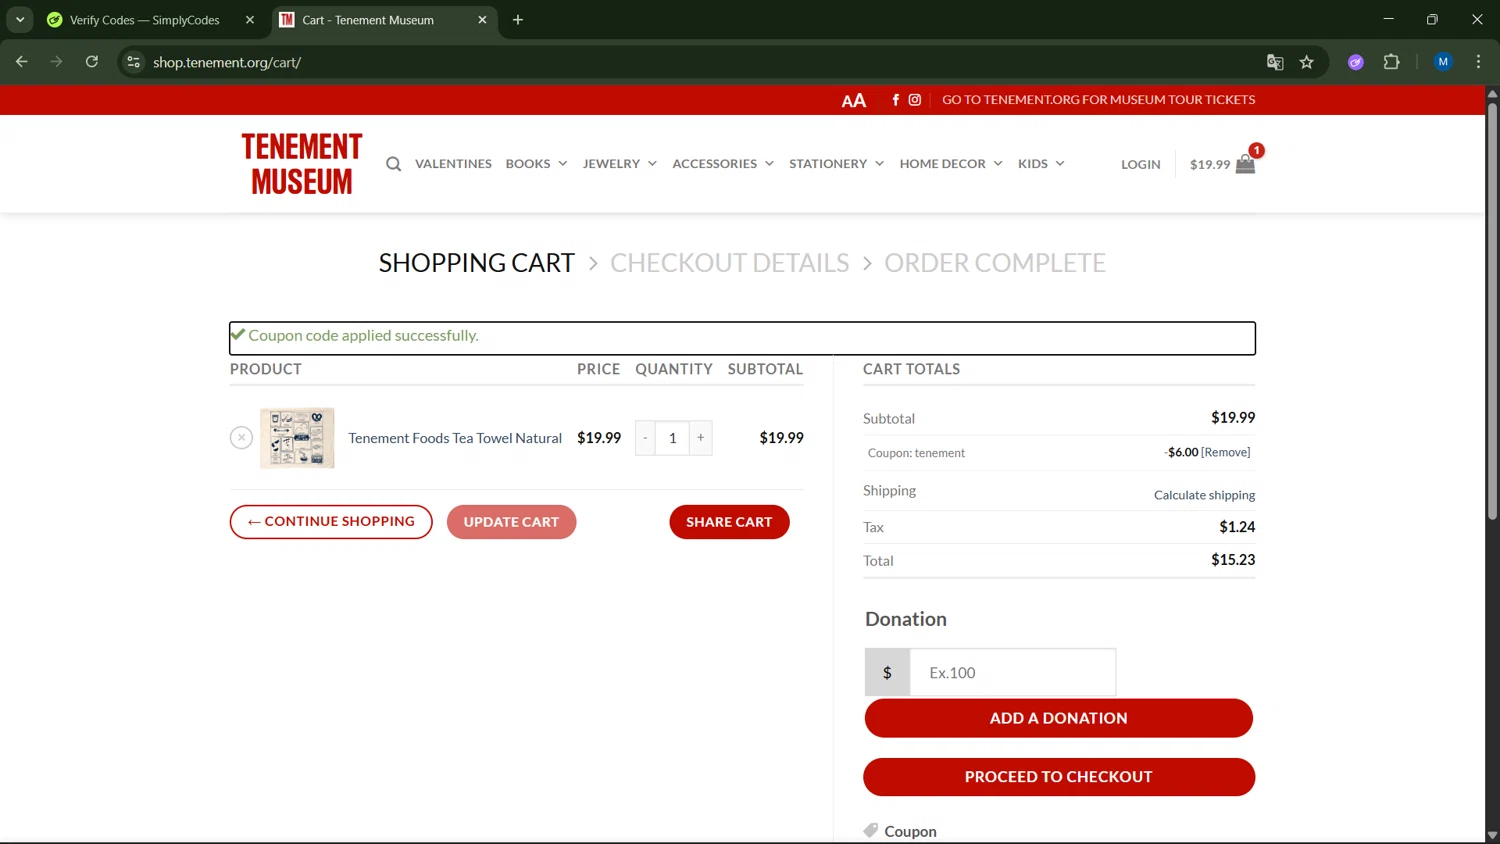Screen dimensions: 1500x844
Task: Click the browser back arrow
Action: [22, 62]
